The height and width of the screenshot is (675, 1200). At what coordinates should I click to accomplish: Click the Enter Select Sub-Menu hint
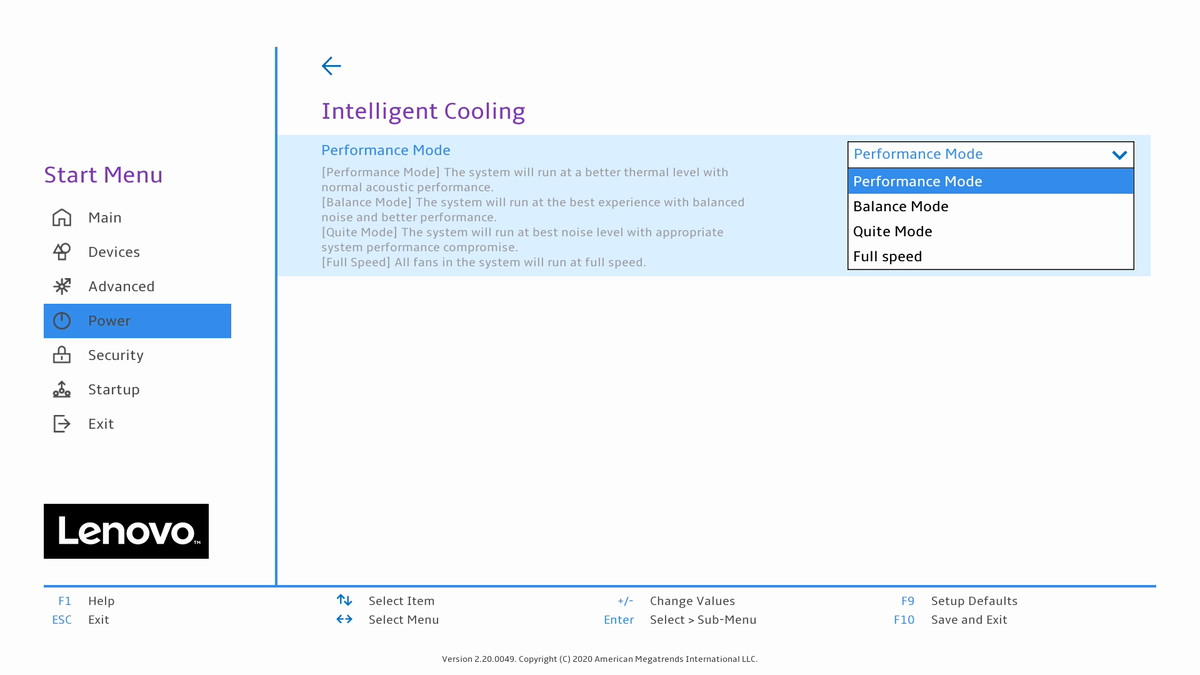[x=680, y=620]
